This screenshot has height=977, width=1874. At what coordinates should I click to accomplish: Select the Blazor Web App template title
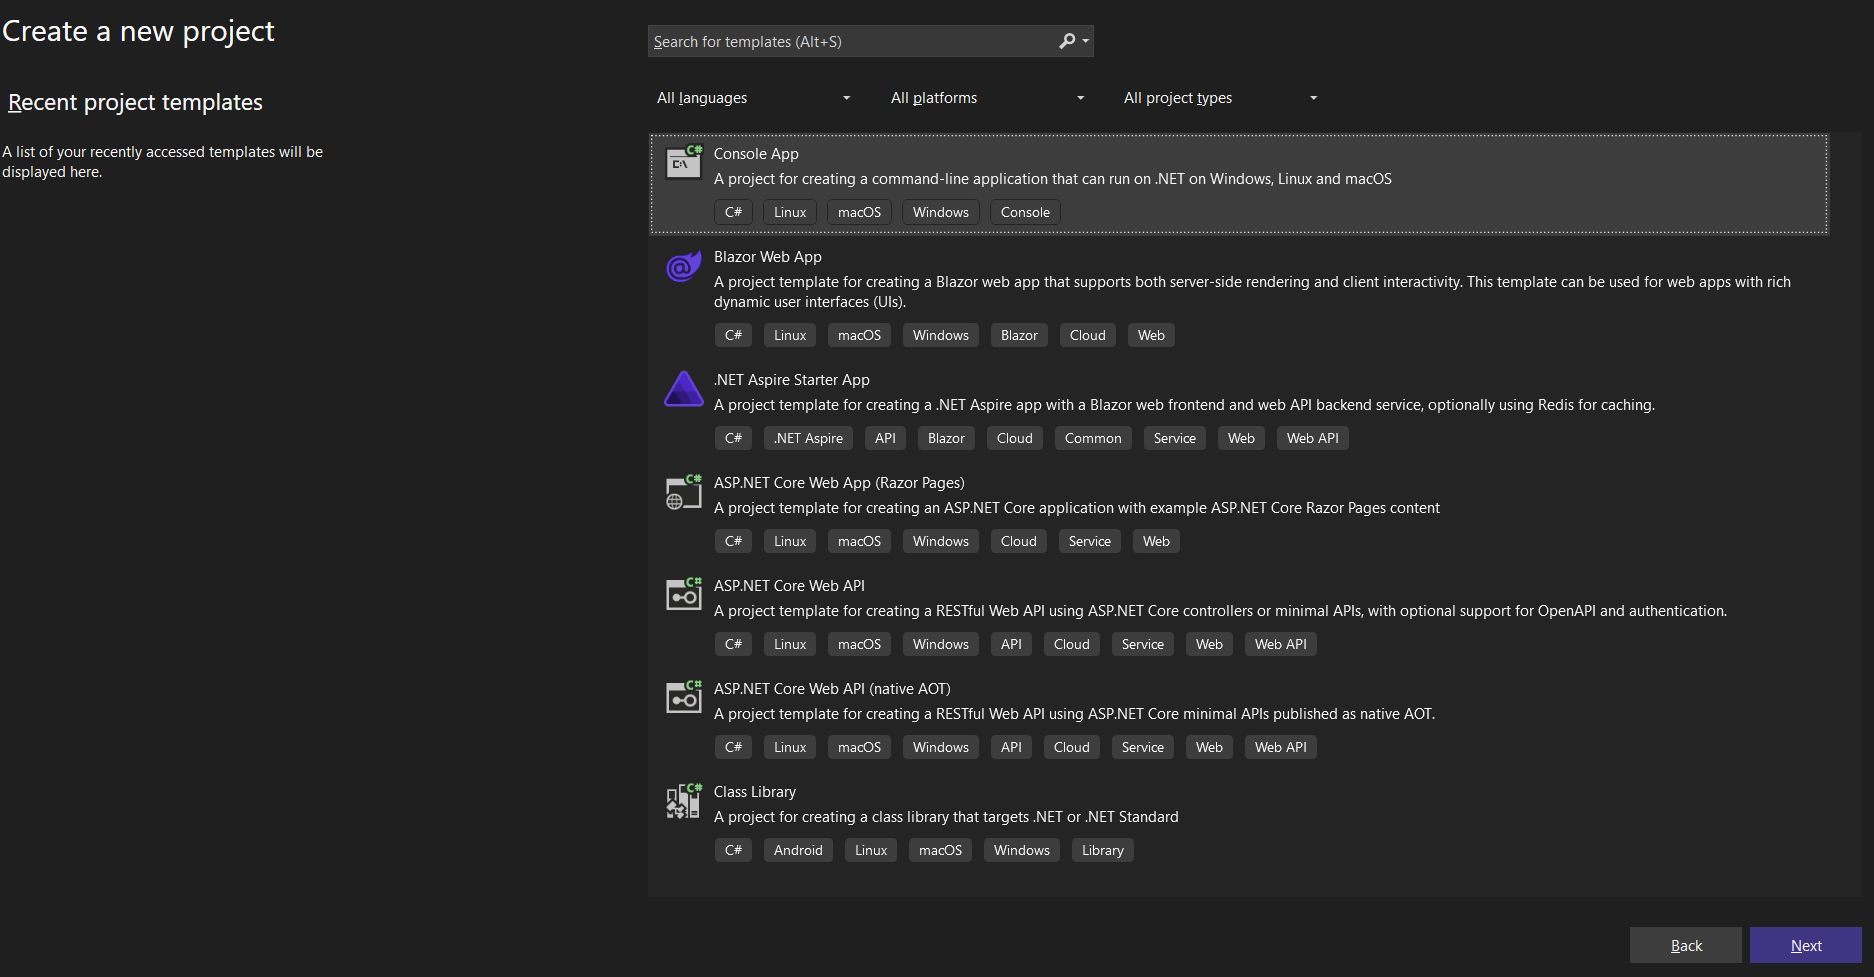pyautogui.click(x=768, y=257)
